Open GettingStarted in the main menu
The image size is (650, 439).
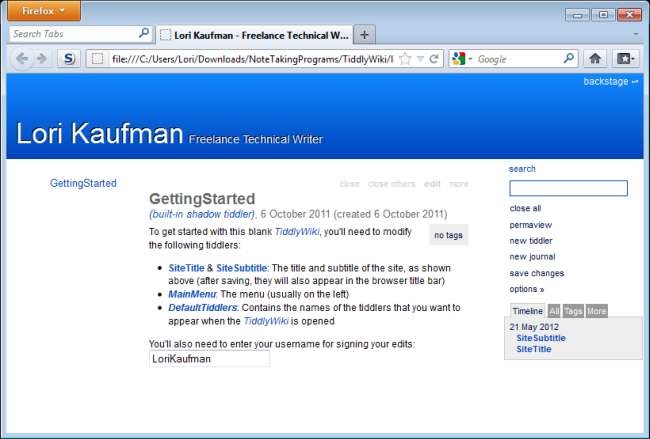(x=83, y=183)
